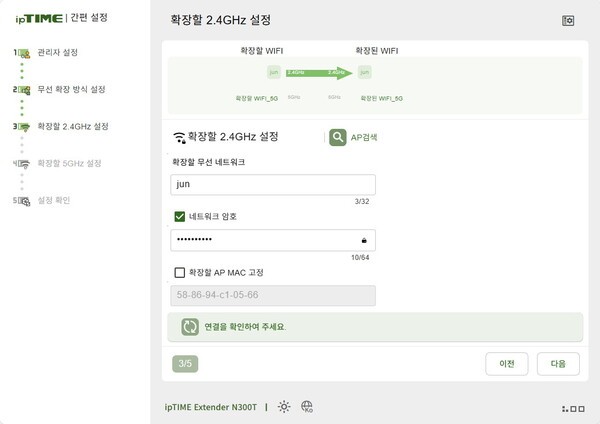Toggle the brightness theme sun icon
The width and height of the screenshot is (600, 424).
[284, 406]
